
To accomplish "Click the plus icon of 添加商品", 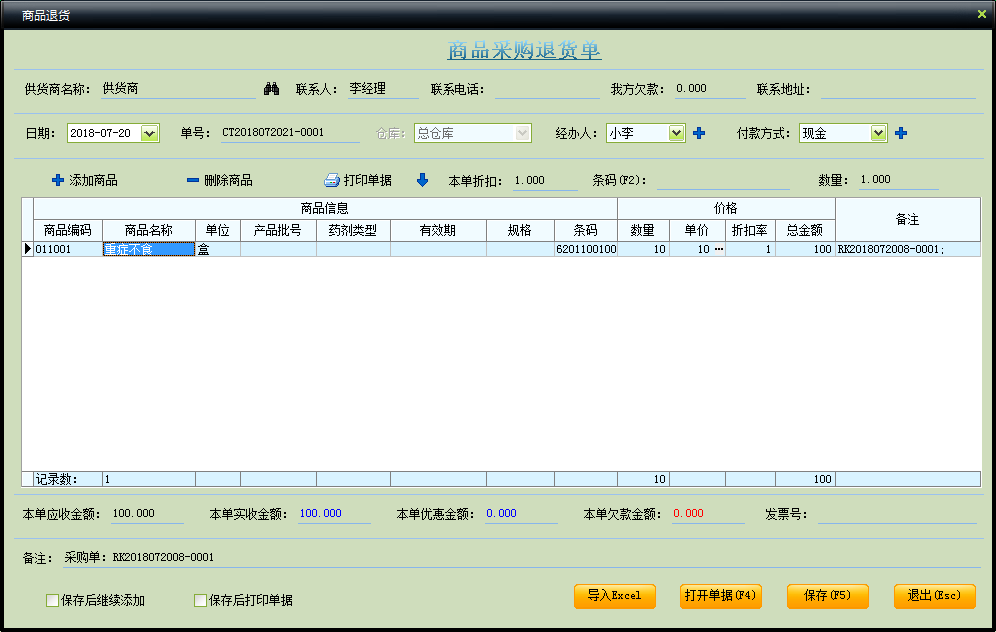I will pos(58,180).
